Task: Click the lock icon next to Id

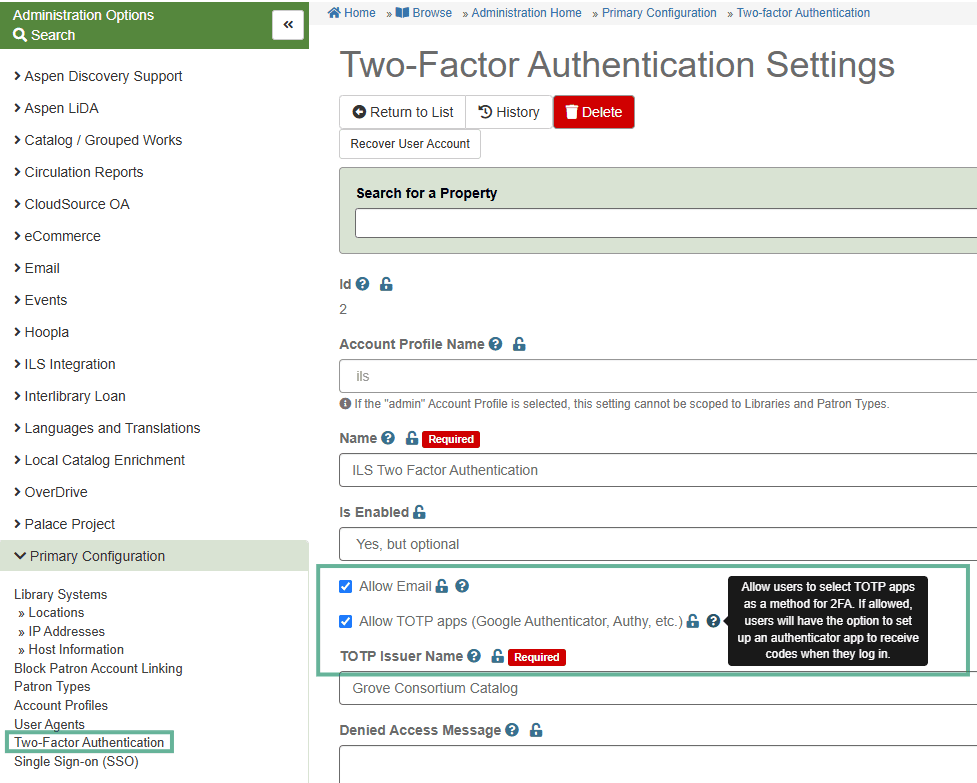Action: [x=386, y=284]
